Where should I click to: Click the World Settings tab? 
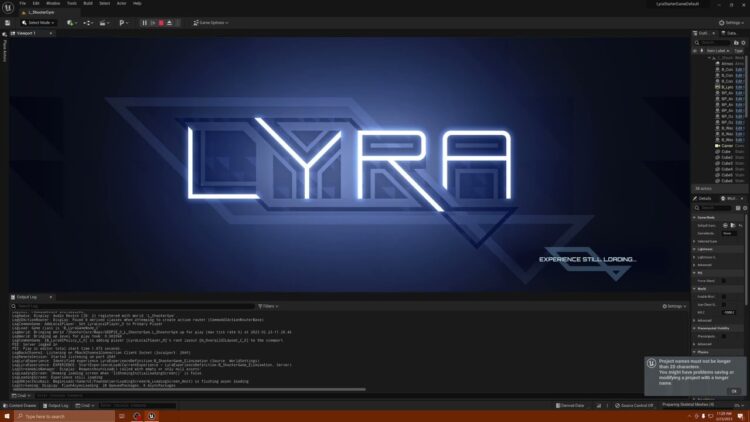[x=730, y=199]
